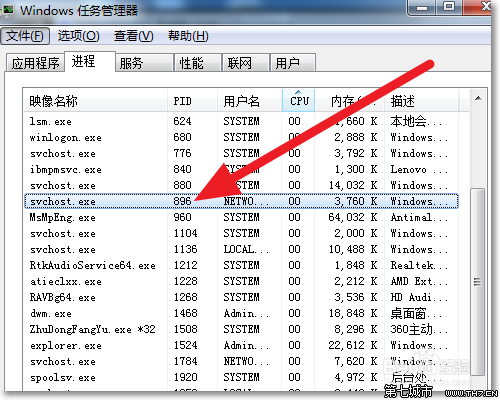This screenshot has width=500, height=400.
Task: Open the 文件(F) menu
Action: click(x=25, y=36)
